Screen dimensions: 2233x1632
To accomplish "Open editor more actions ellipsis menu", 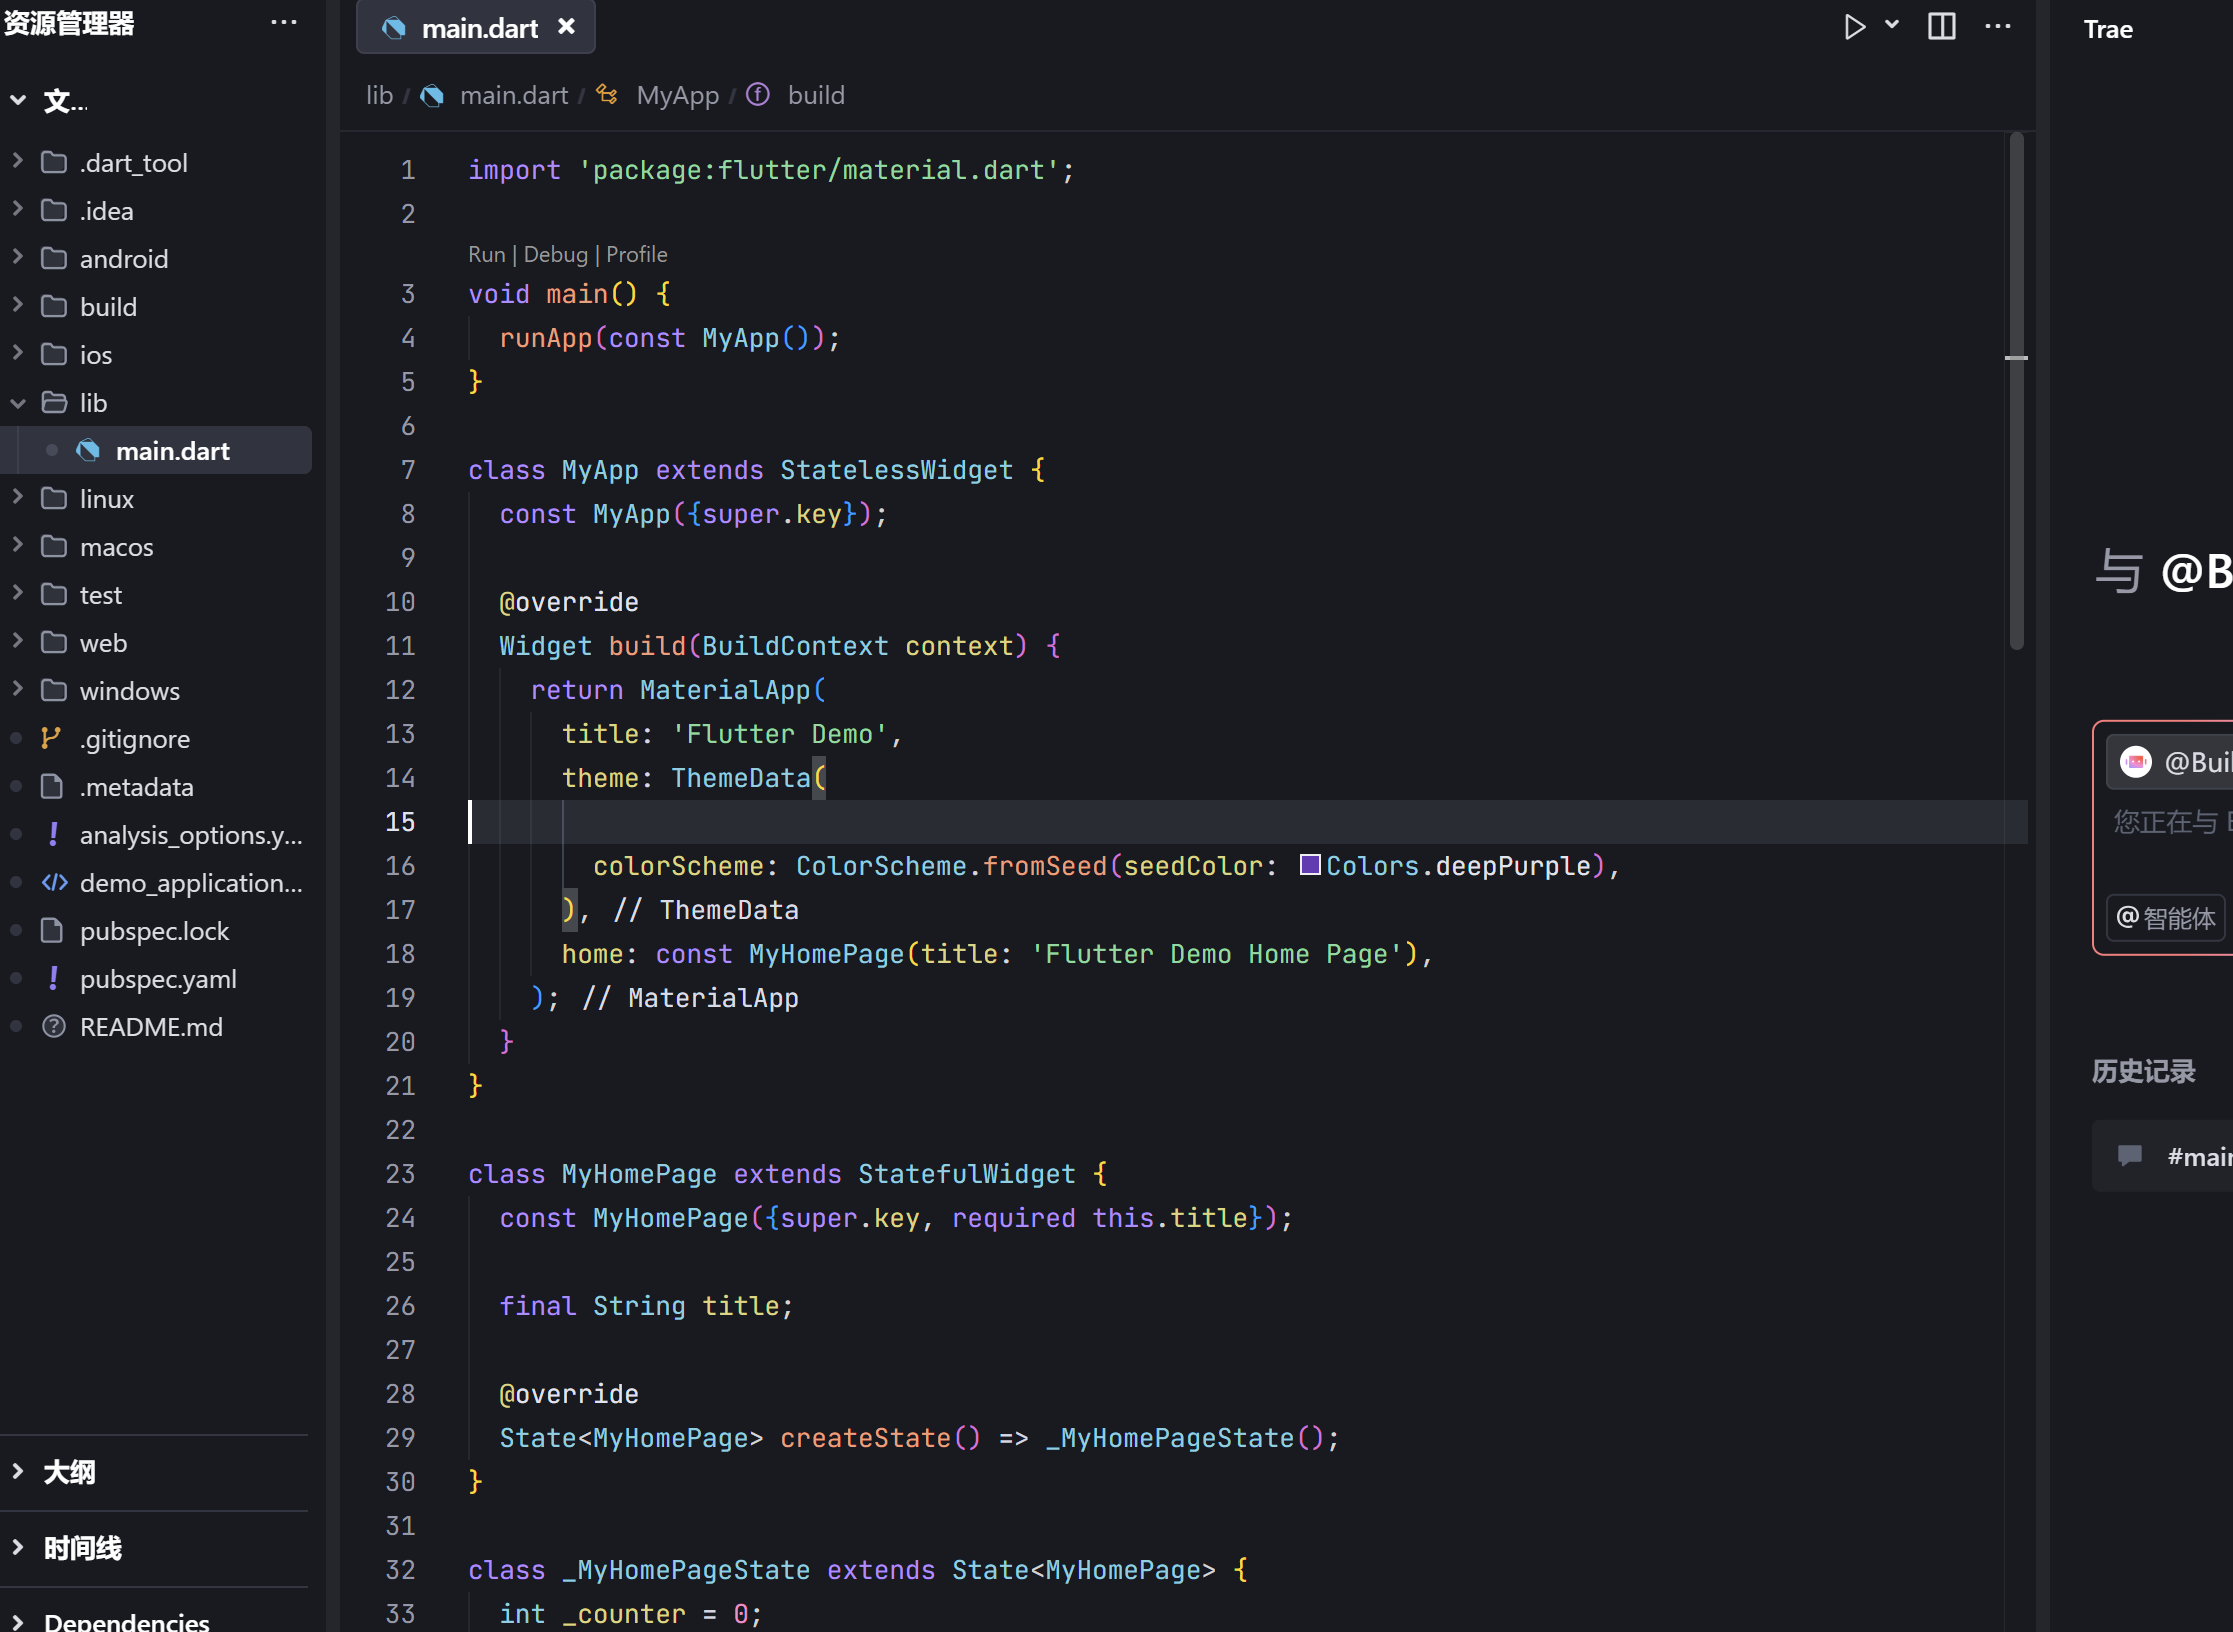I will click(1997, 27).
